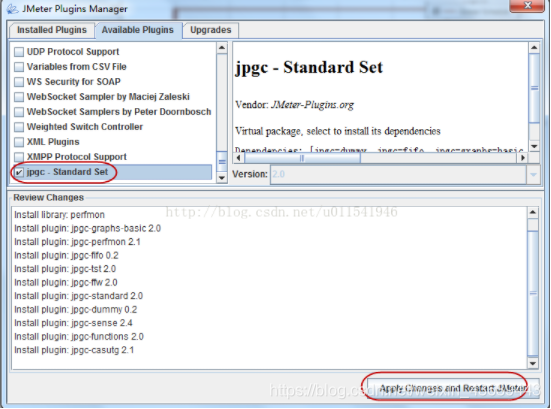This screenshot has width=551, height=409.
Task: Click the description horizontal scroll left arrow
Action: click(x=239, y=158)
